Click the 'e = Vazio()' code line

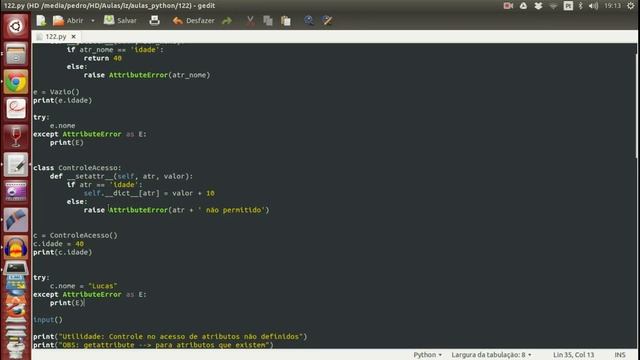pyautogui.click(x=56, y=92)
